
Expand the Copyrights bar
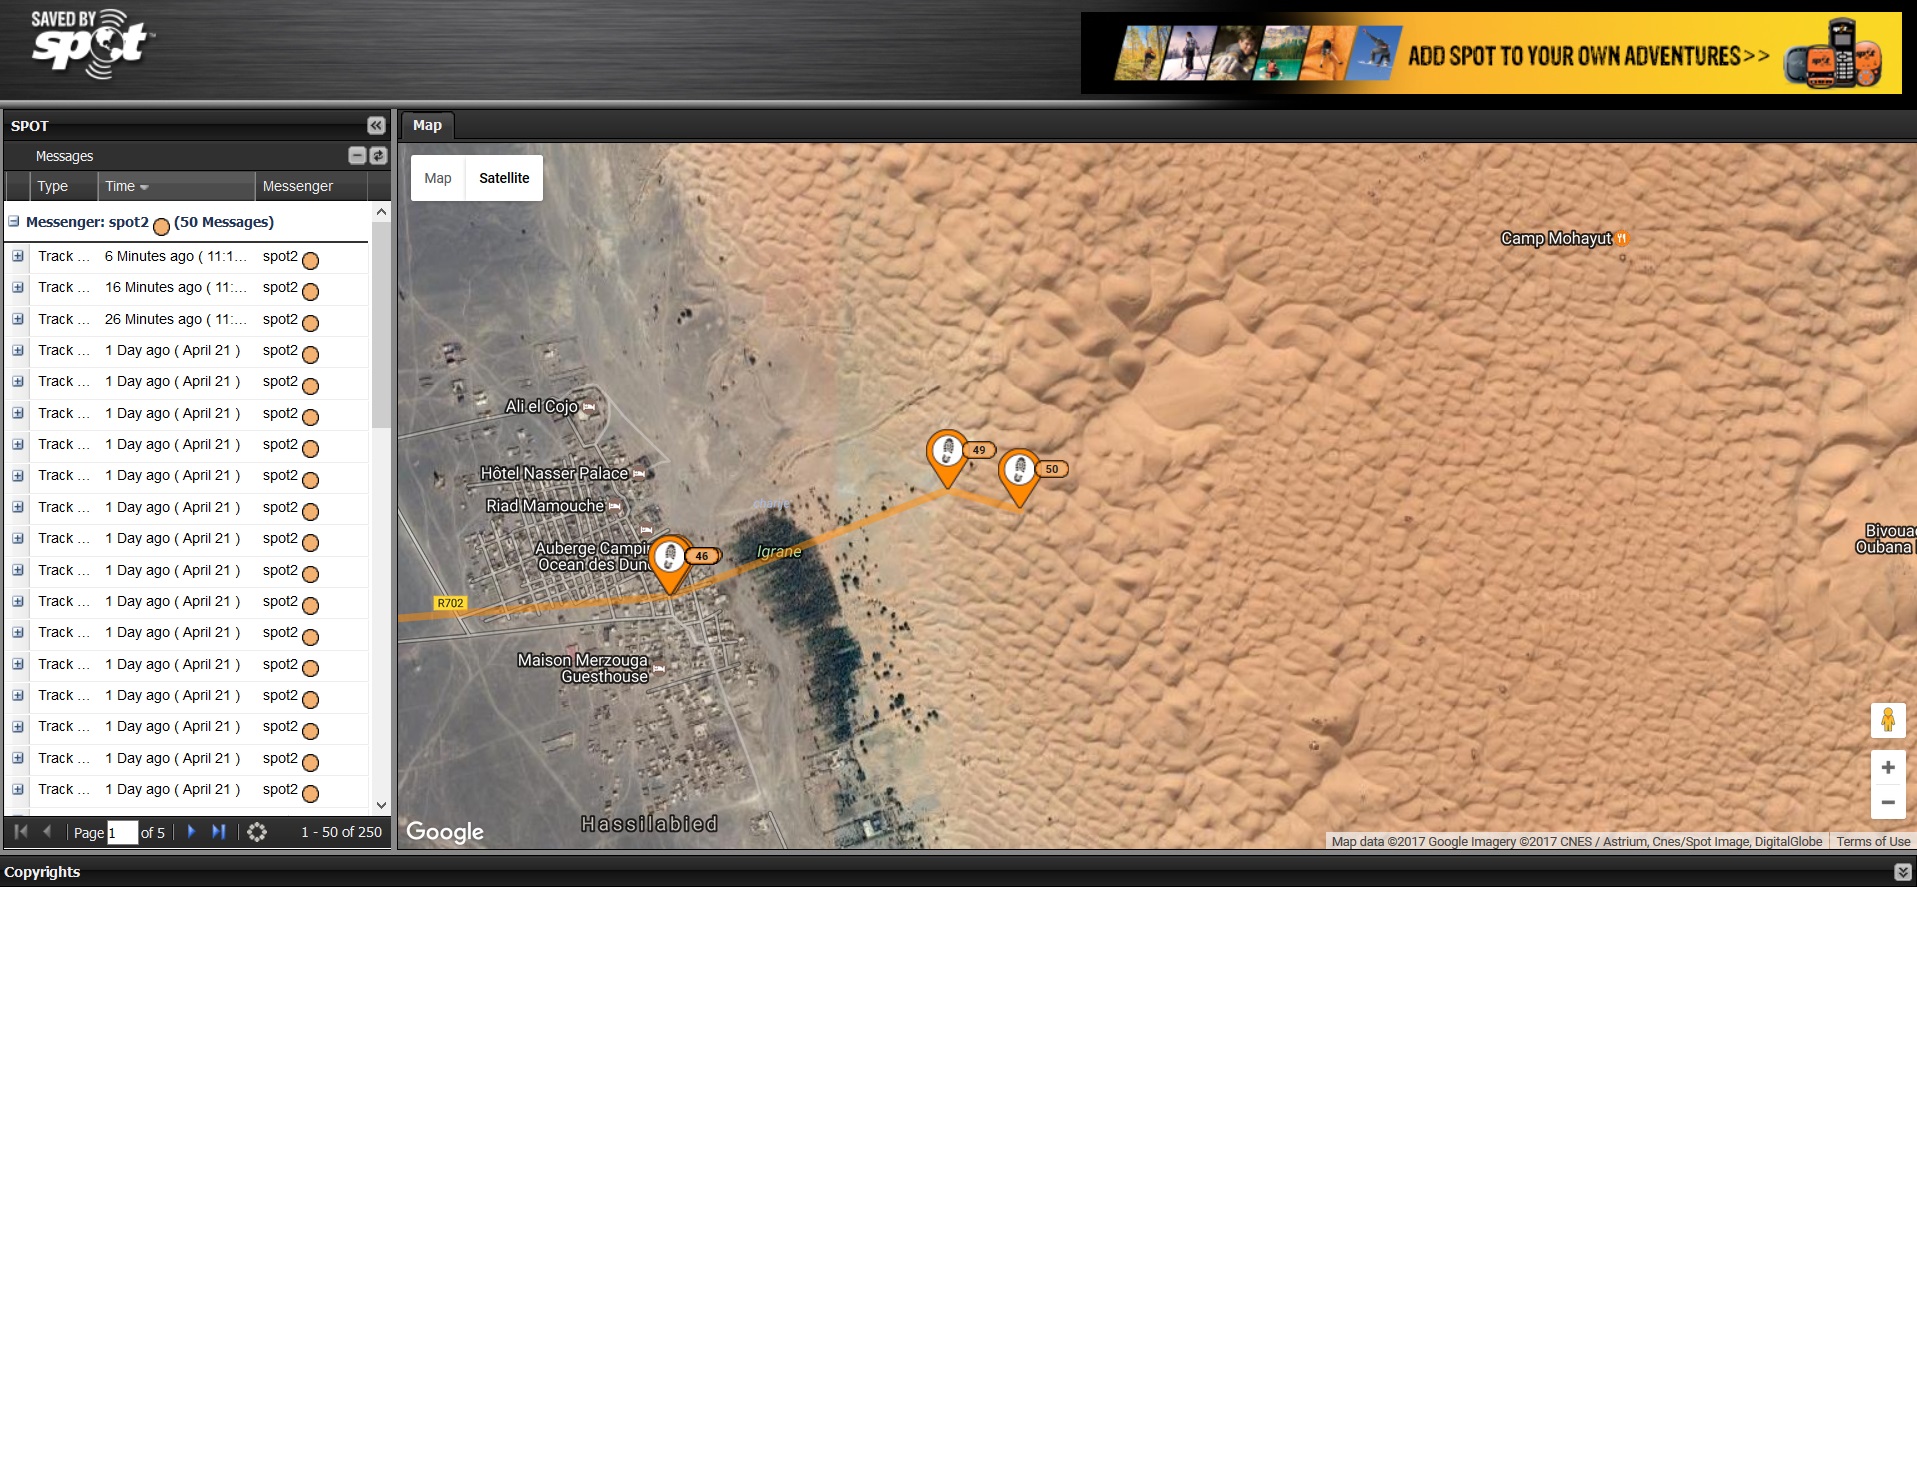tap(1902, 872)
